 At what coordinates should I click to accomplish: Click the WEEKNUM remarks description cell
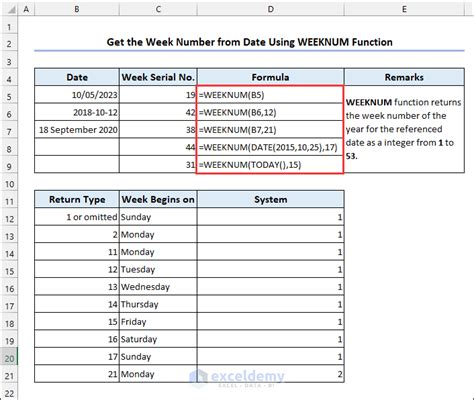click(x=404, y=129)
